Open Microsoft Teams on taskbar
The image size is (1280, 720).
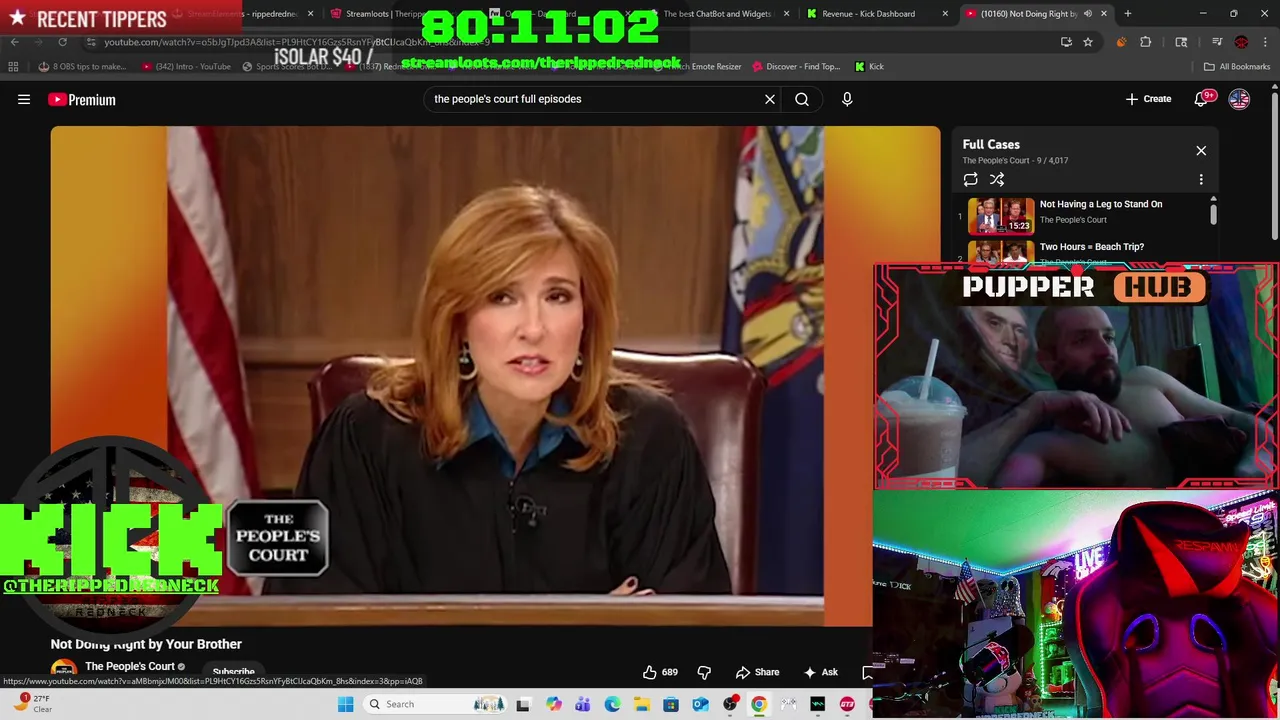coord(582,704)
